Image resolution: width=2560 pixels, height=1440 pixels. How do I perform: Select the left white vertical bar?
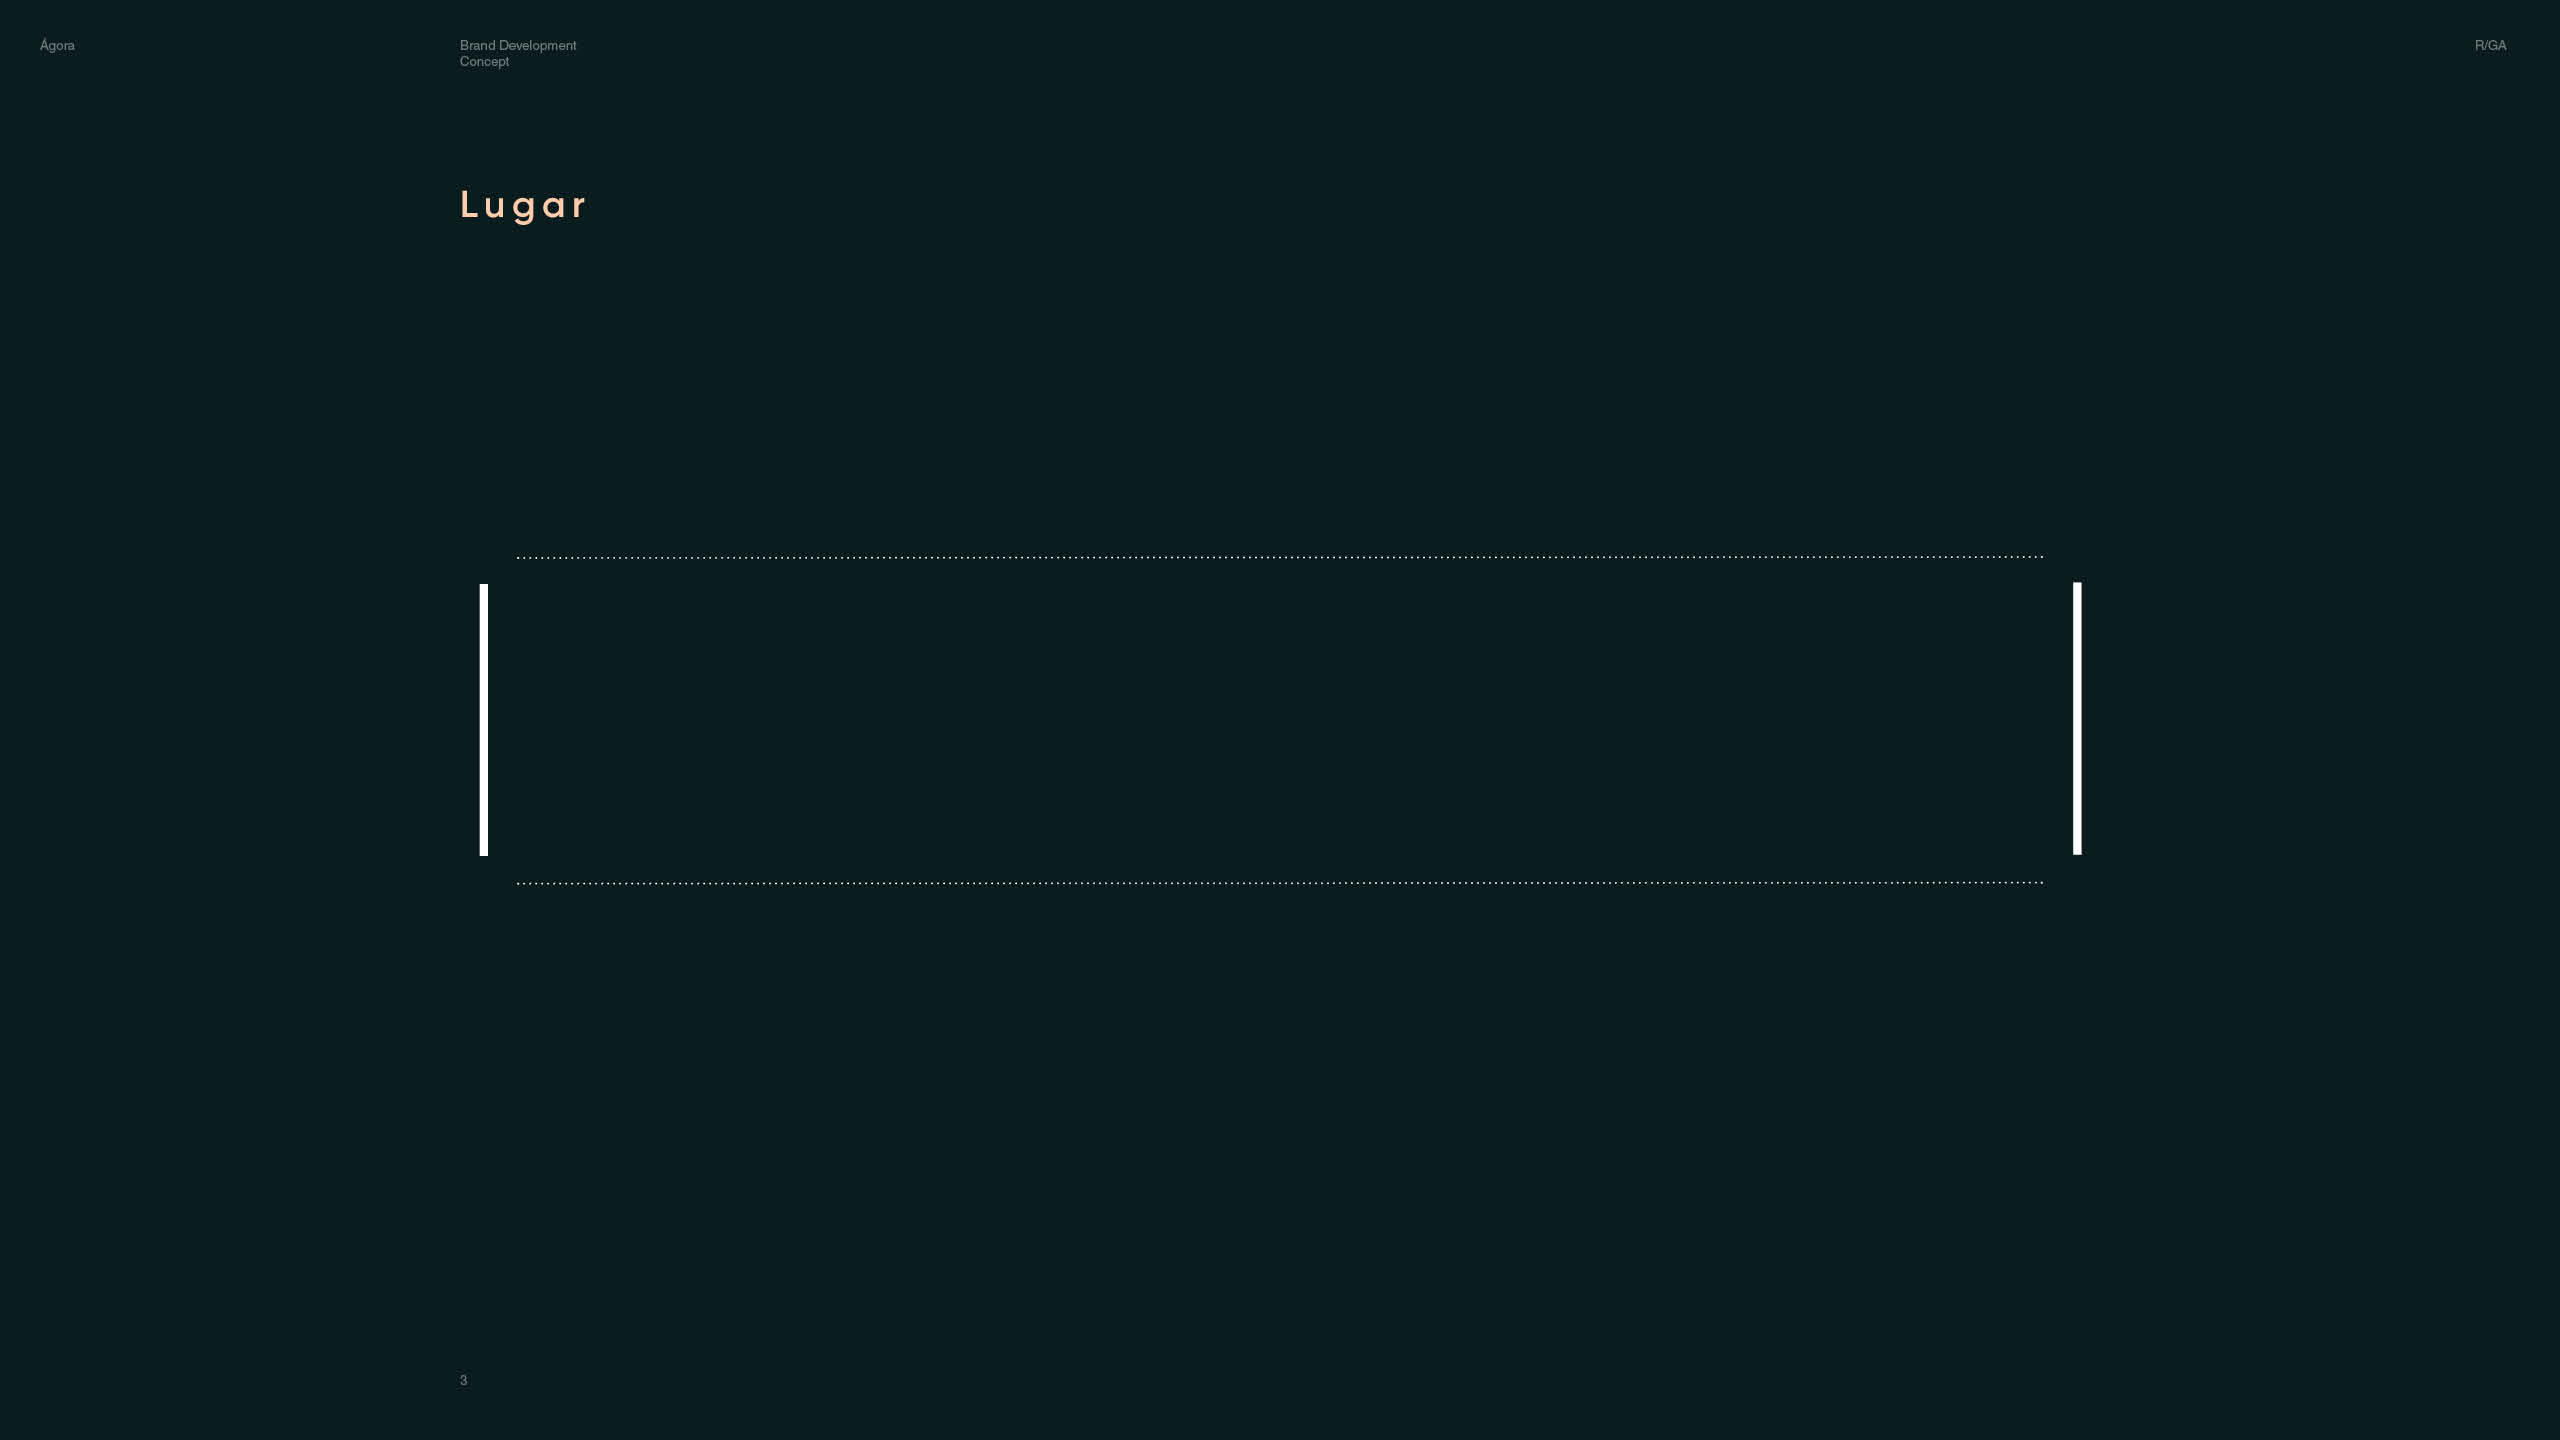coord(484,720)
